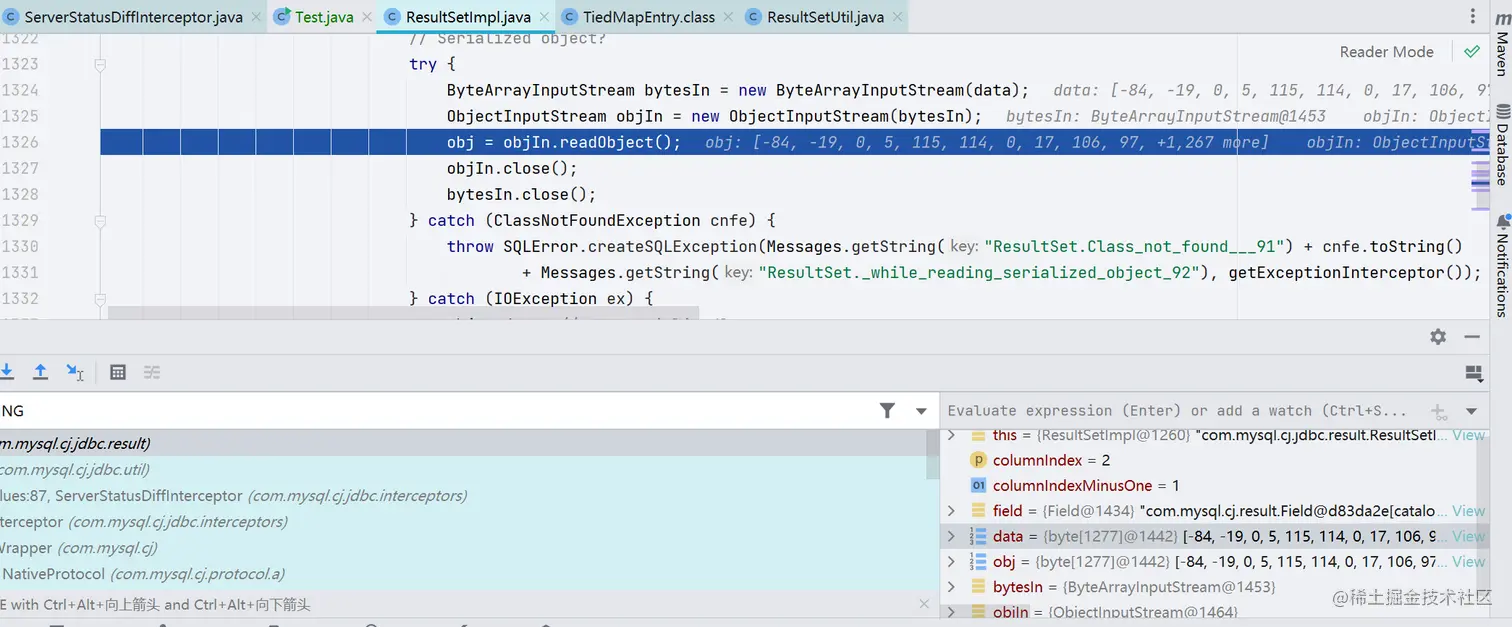The height and width of the screenshot is (627, 1512).
Task: Expand the 'obj' byte array node
Action: (x=952, y=562)
